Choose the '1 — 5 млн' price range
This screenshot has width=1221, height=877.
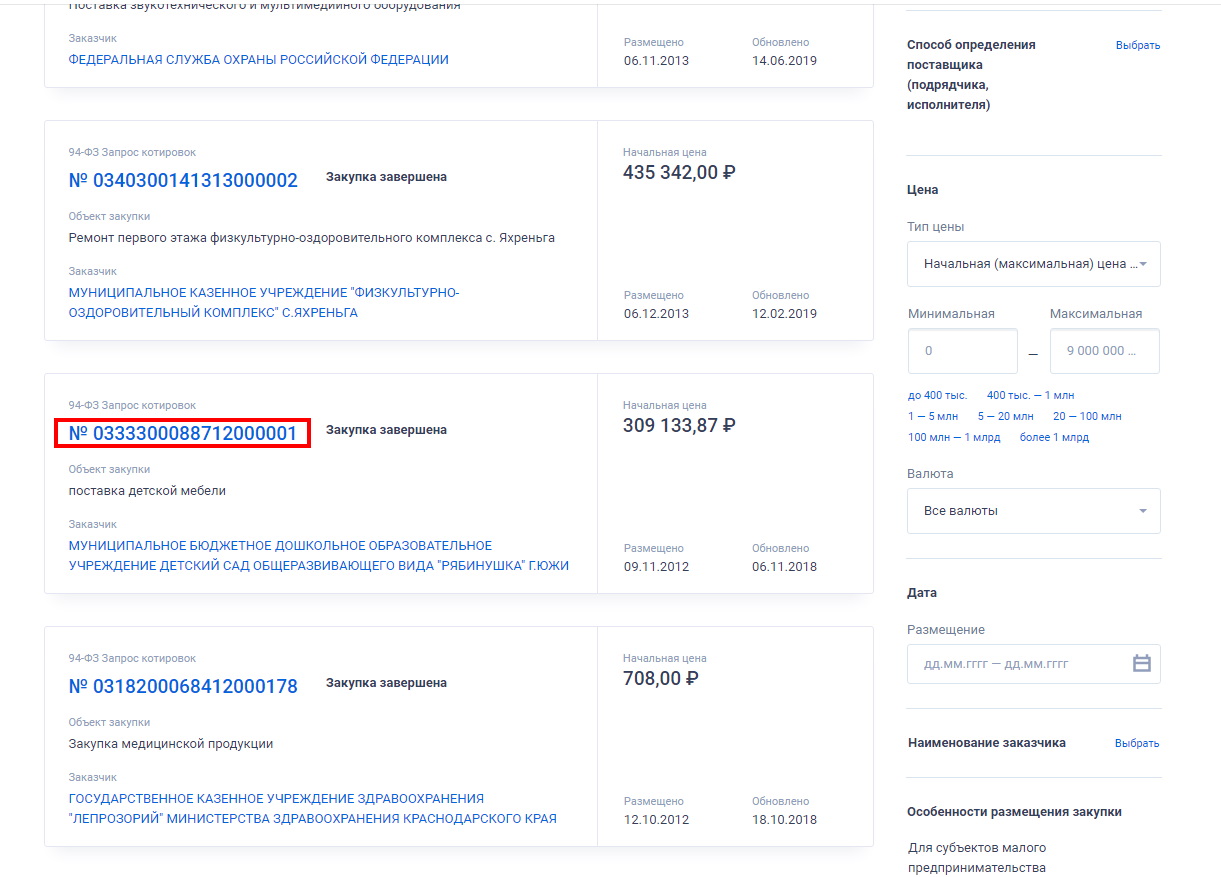tap(932, 416)
